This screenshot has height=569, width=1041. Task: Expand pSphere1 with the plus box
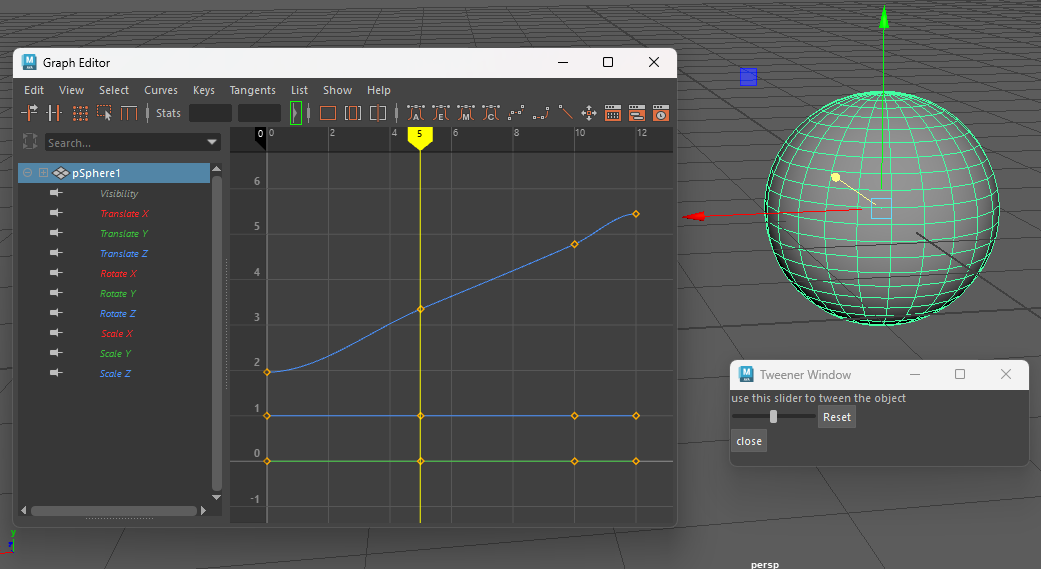(x=43, y=173)
